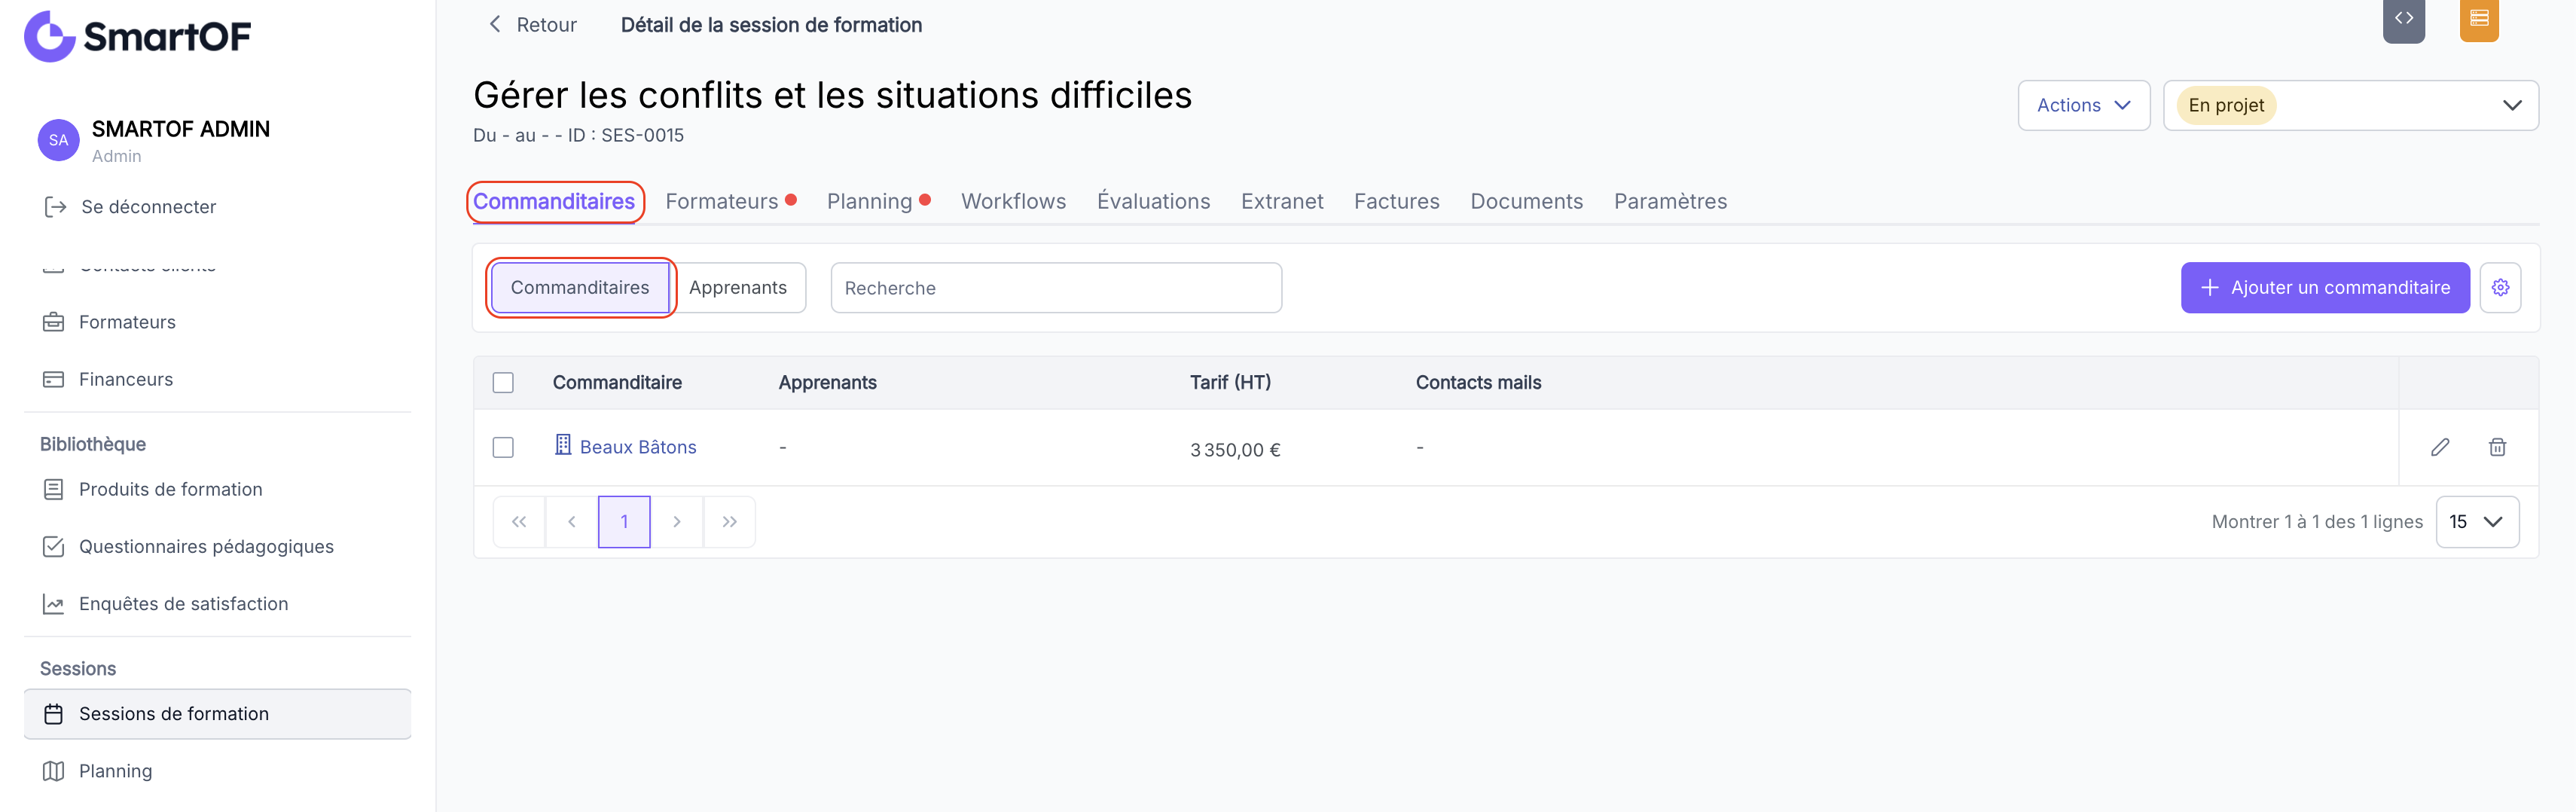The height and width of the screenshot is (812, 2576).
Task: Go to last page of the table
Action: pos(729,522)
